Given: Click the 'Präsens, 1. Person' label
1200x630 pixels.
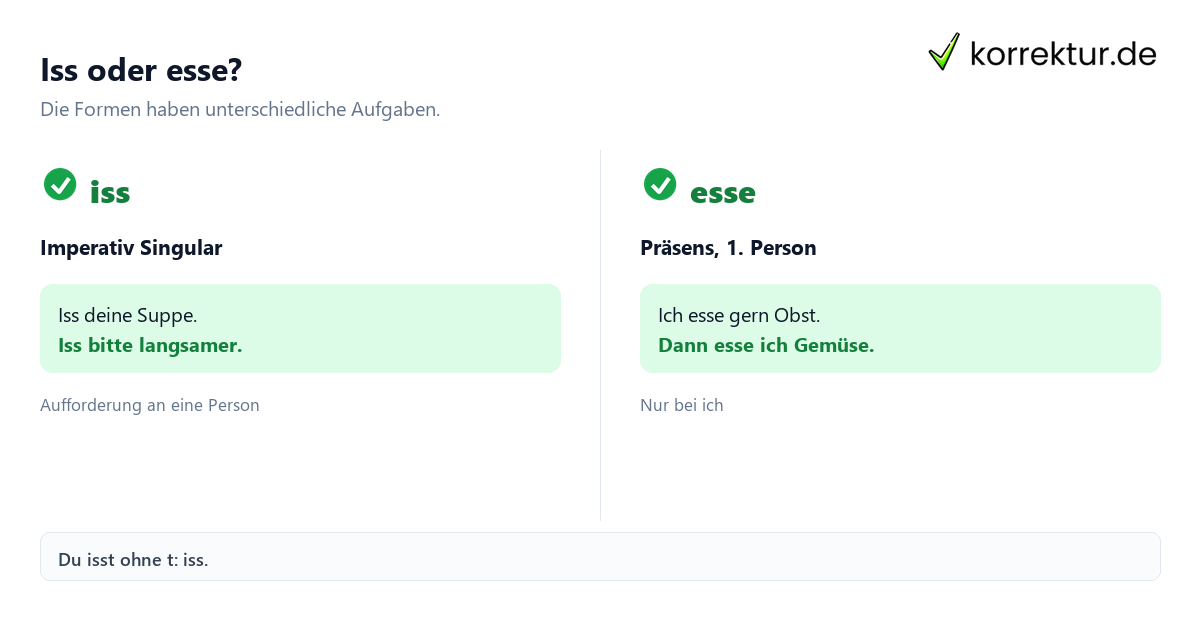Looking at the screenshot, I should coord(728,248).
